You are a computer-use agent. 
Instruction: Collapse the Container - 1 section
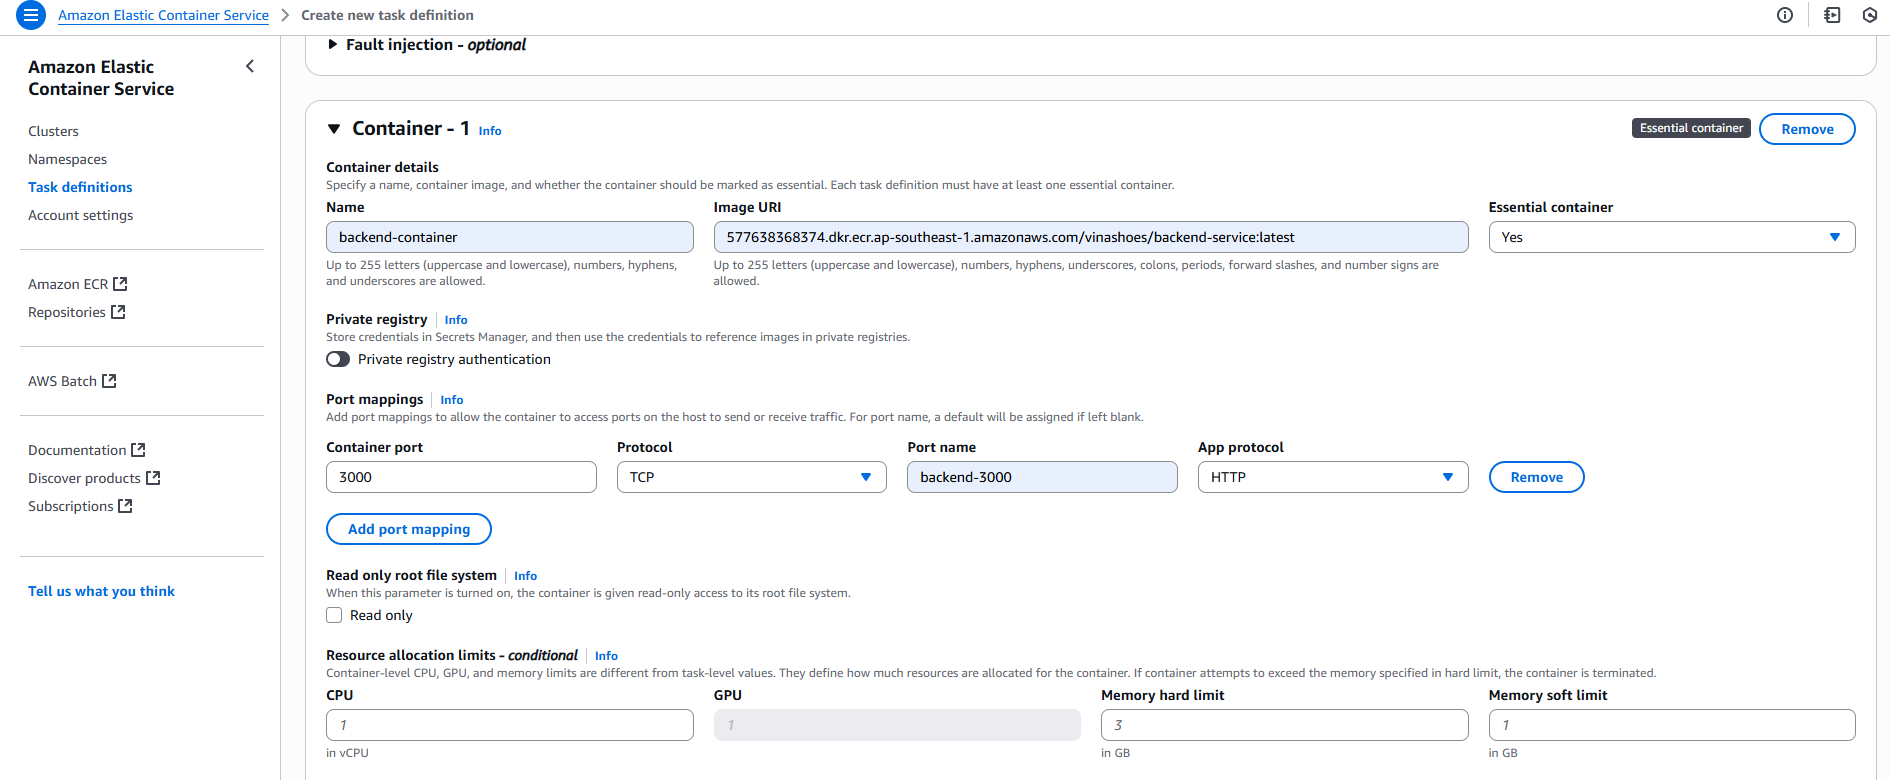pyautogui.click(x=334, y=129)
